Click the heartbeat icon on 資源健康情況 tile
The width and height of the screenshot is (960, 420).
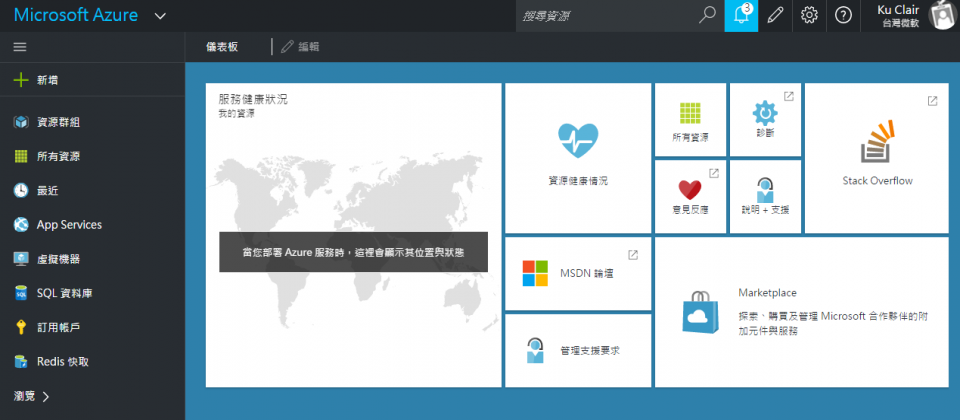578,141
